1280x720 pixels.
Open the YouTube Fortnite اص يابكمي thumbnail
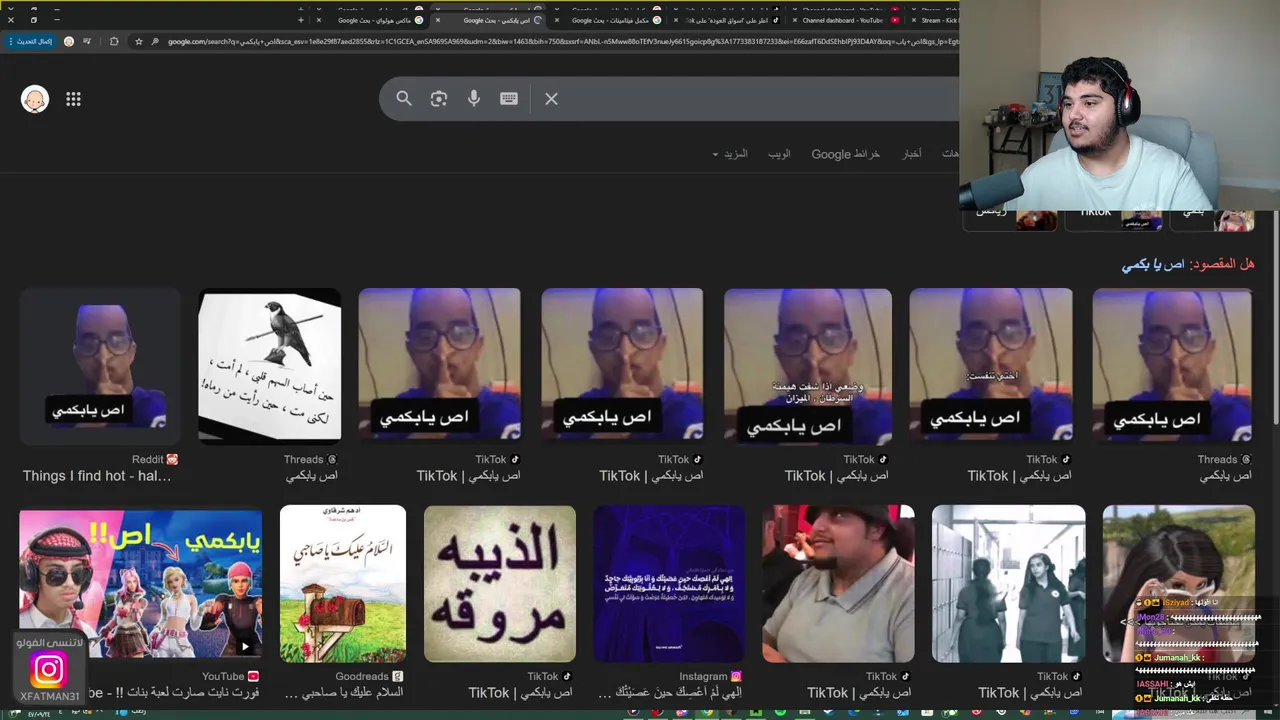point(140,583)
